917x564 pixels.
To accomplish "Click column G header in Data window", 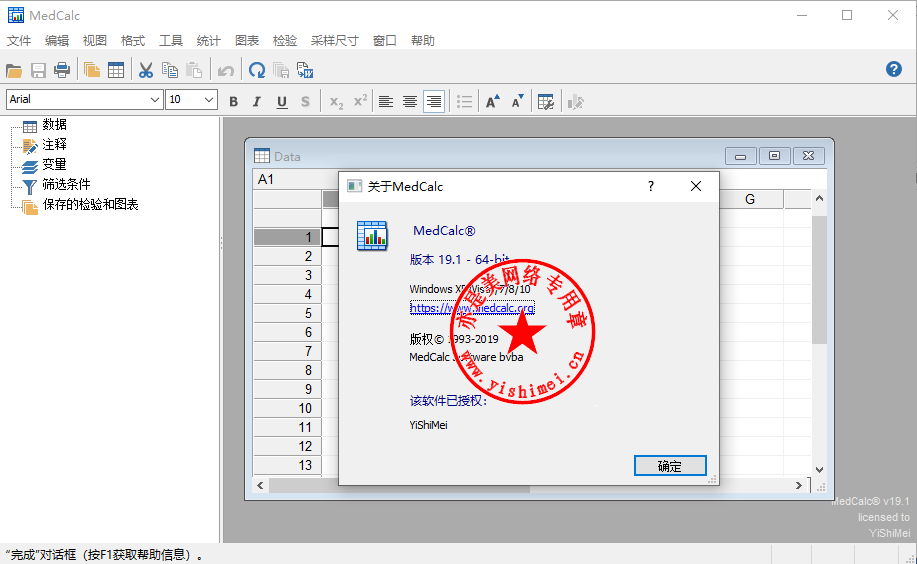I will (750, 200).
